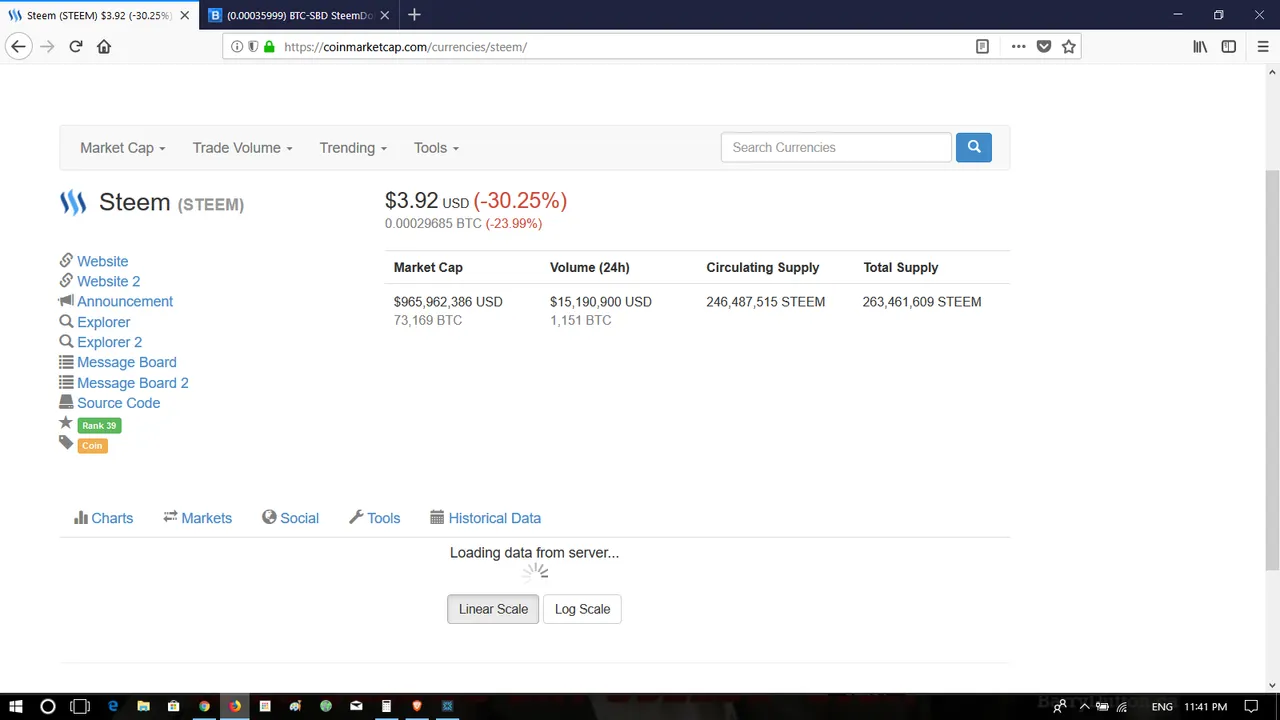Open the Markets tab
This screenshot has width=1280, height=720.
[x=198, y=518]
